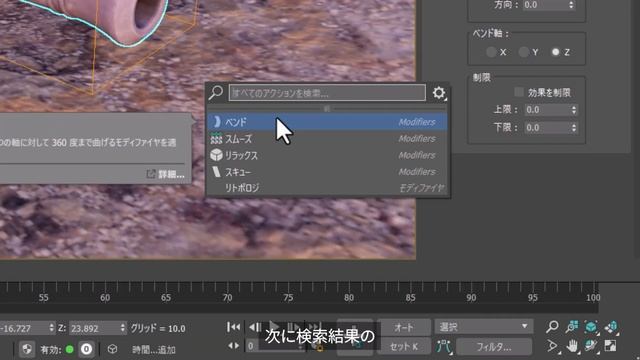Toggle 有効 green status indicator
640x360 pixels.
point(69,349)
